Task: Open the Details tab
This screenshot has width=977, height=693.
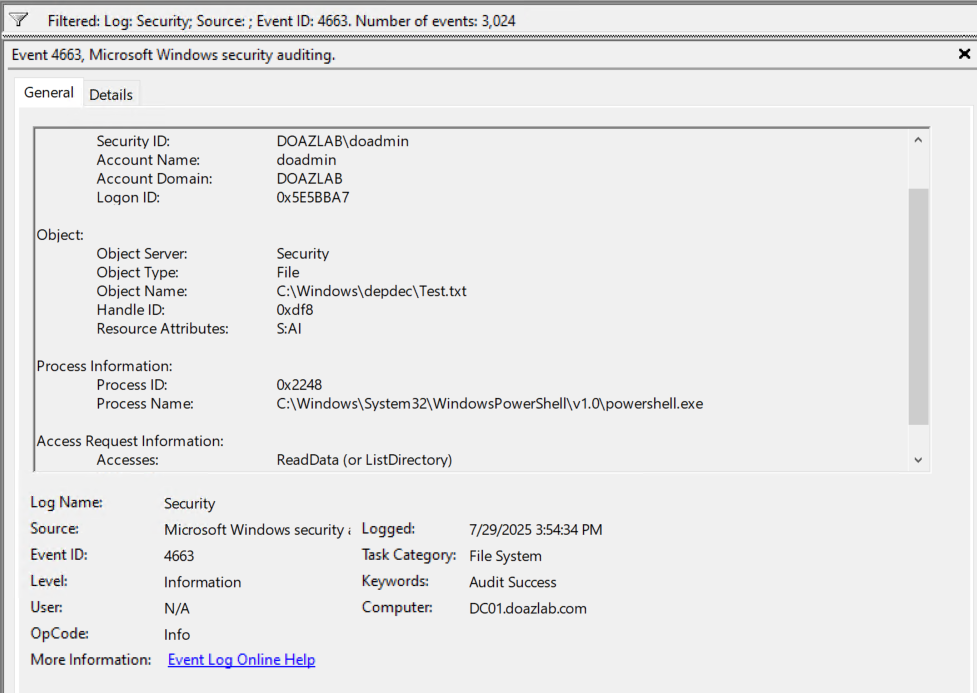Action: coord(111,95)
